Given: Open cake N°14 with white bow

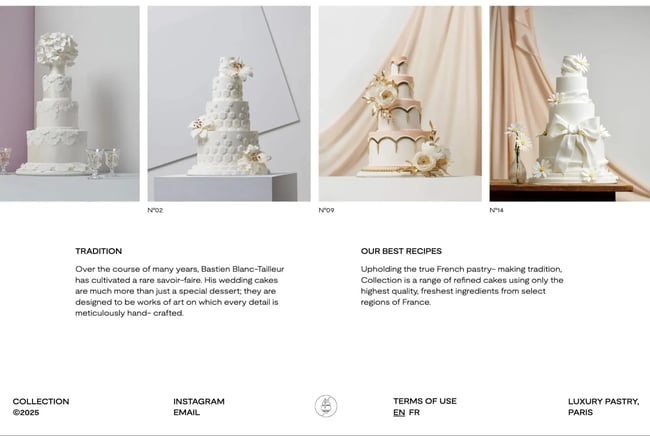Looking at the screenshot, I should (570, 104).
